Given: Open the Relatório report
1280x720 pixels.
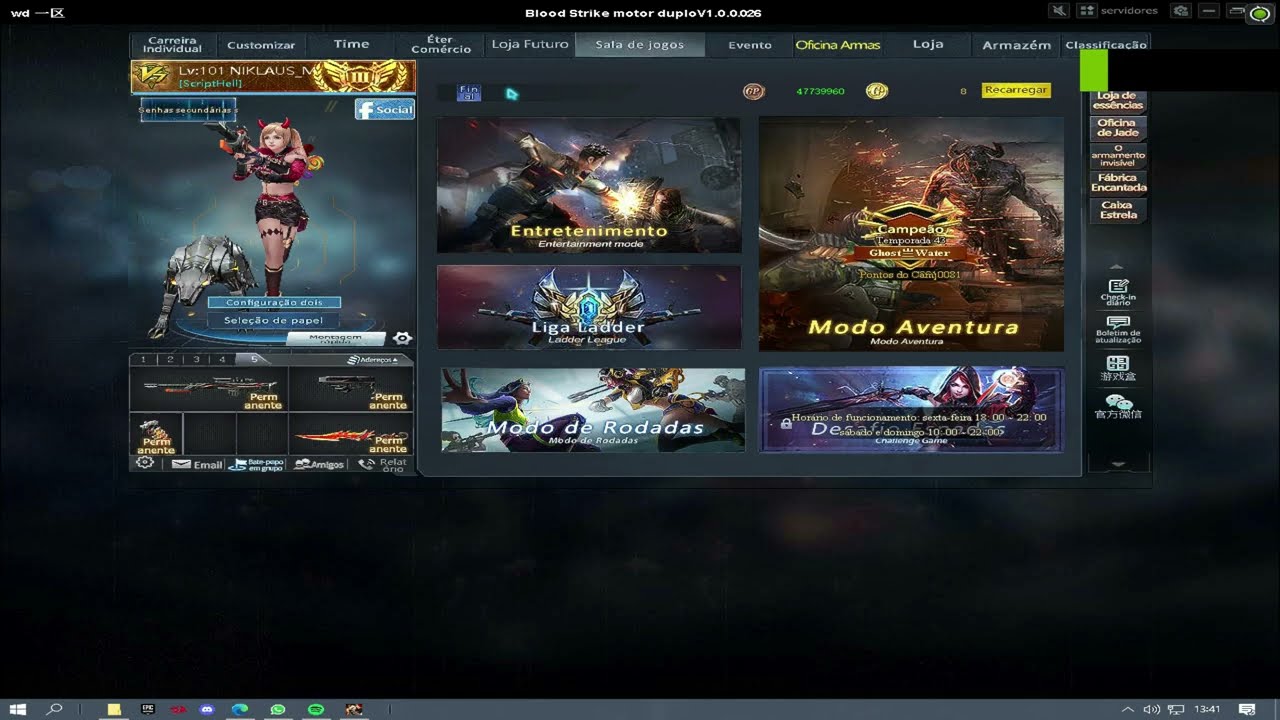Looking at the screenshot, I should click(x=383, y=464).
